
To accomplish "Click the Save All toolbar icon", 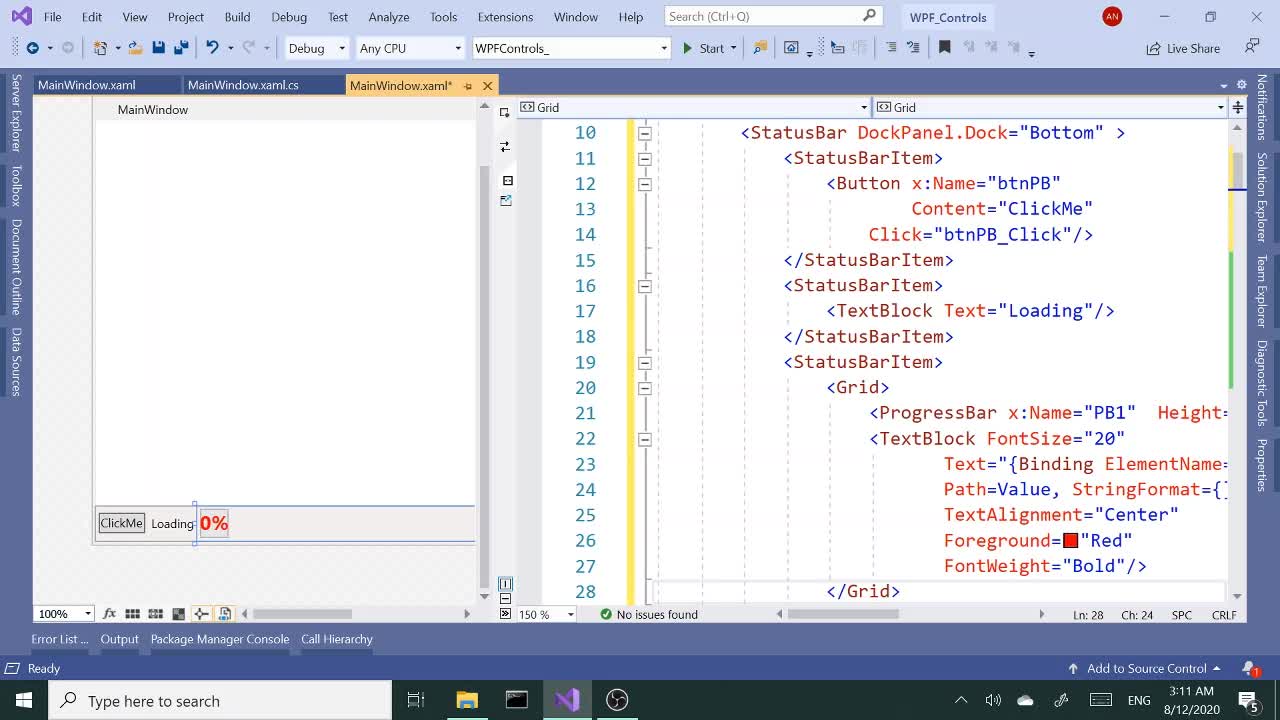I will (181, 48).
